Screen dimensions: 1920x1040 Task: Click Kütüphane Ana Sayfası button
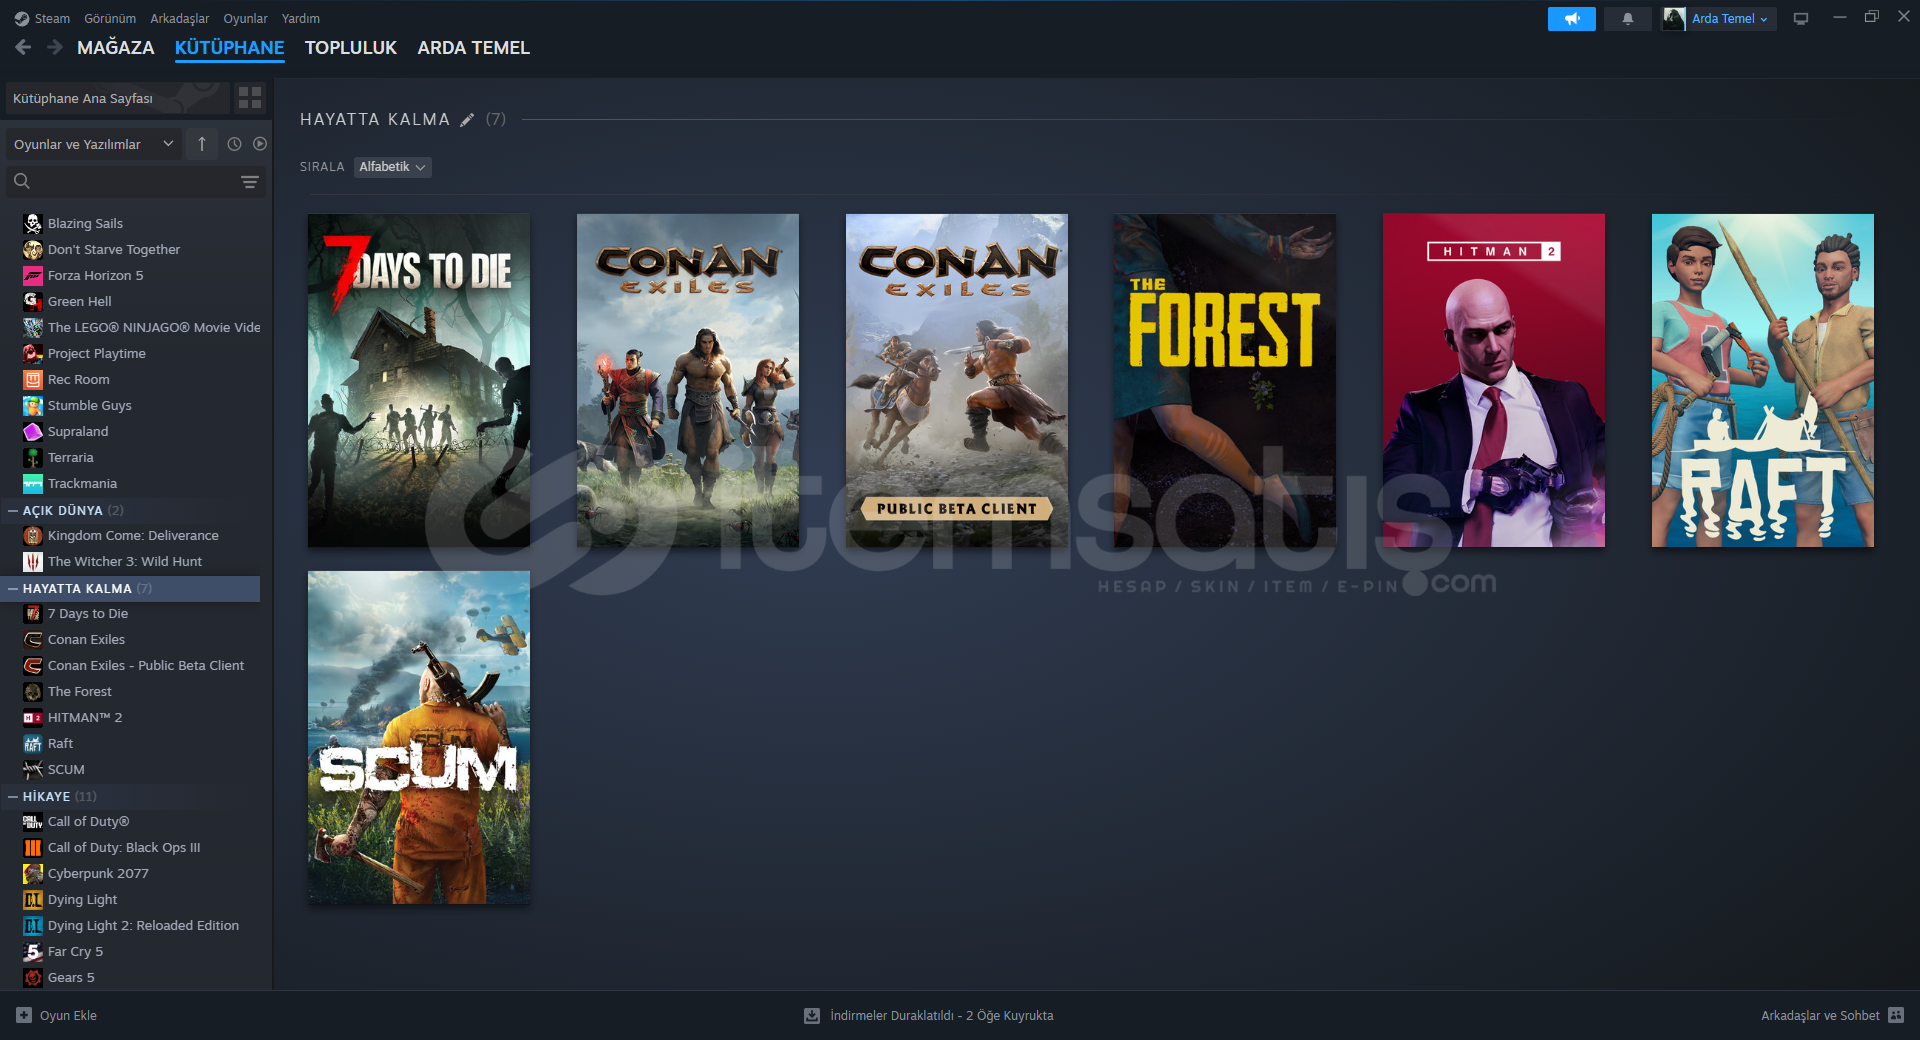tap(118, 98)
